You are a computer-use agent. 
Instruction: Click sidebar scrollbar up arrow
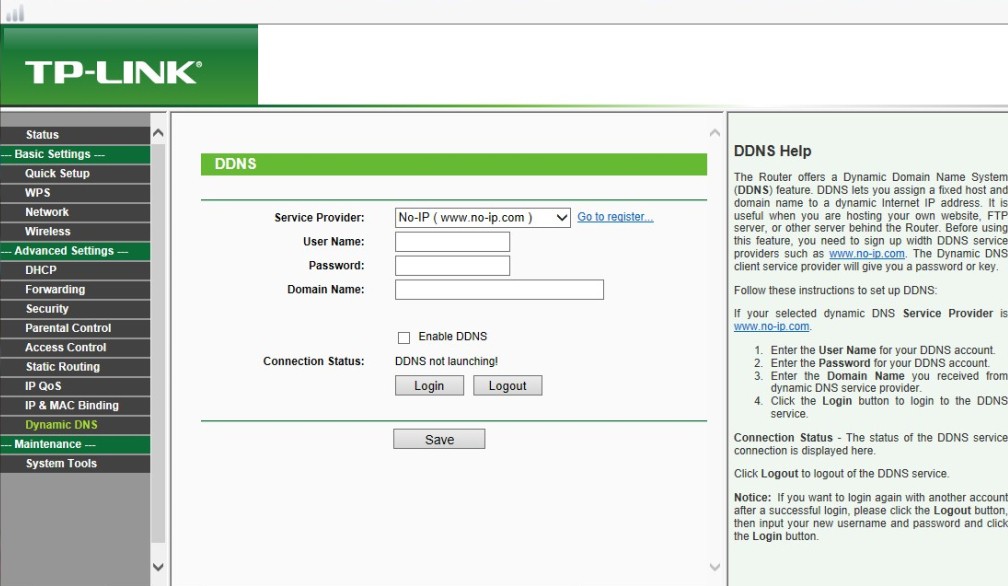[x=158, y=134]
